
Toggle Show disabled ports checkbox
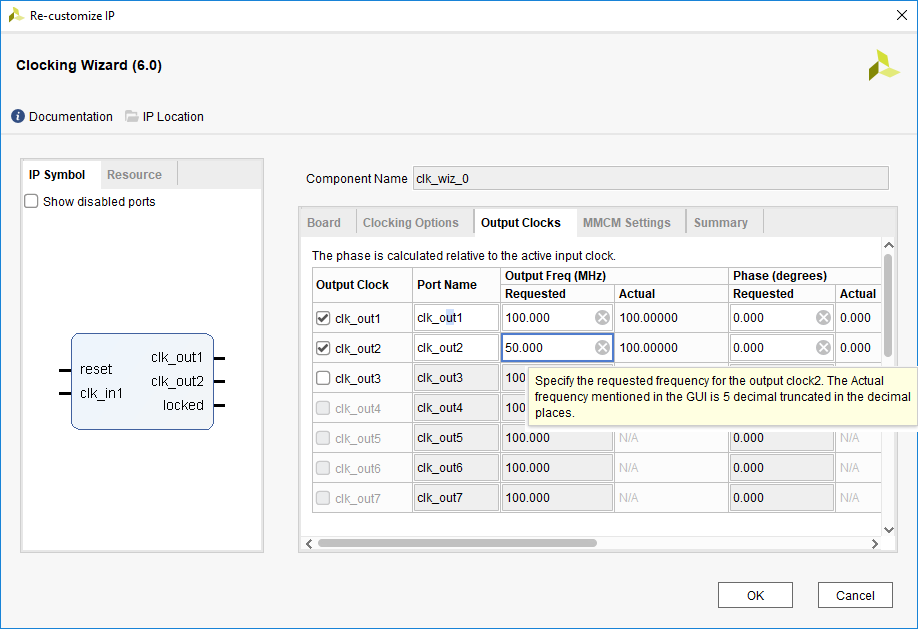(x=31, y=201)
